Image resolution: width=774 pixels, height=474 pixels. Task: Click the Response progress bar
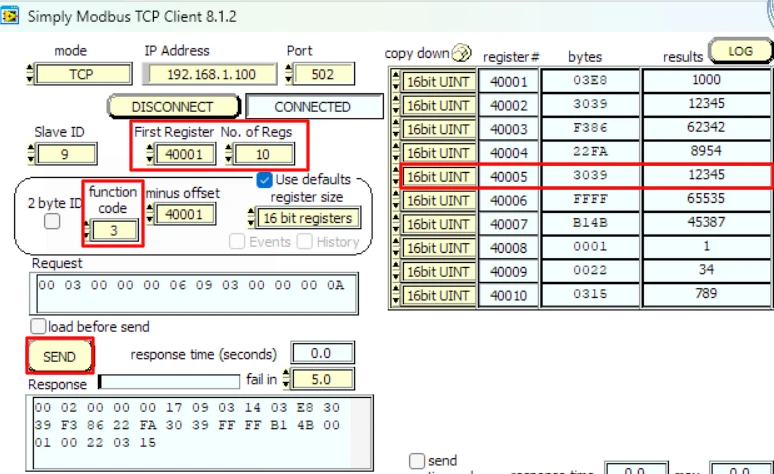[169, 381]
